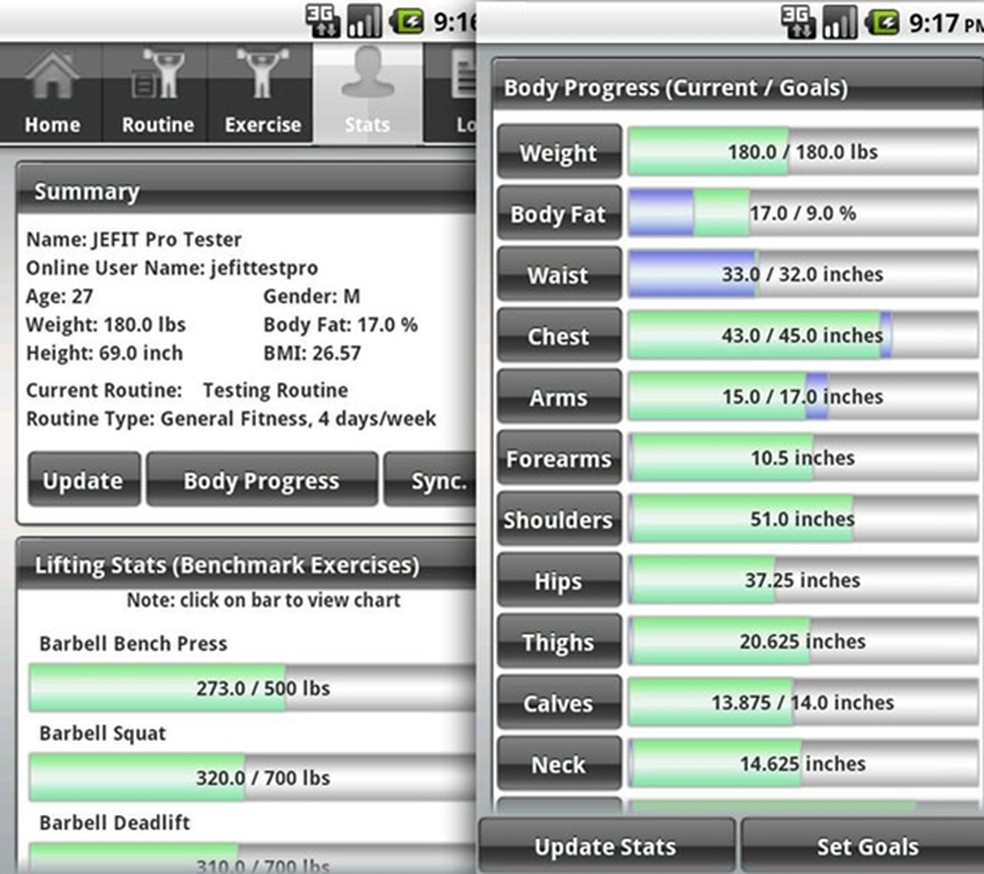Tap the Sync button
This screenshot has width=984, height=874.
(x=430, y=479)
